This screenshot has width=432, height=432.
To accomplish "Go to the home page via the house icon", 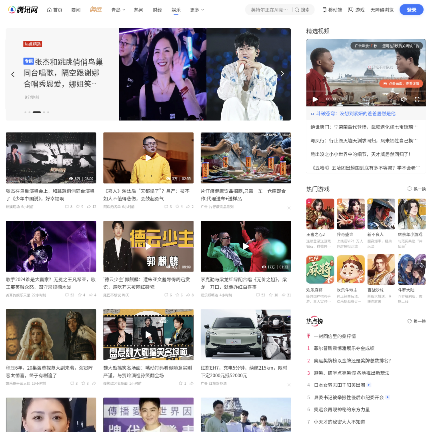I will point(54,10).
